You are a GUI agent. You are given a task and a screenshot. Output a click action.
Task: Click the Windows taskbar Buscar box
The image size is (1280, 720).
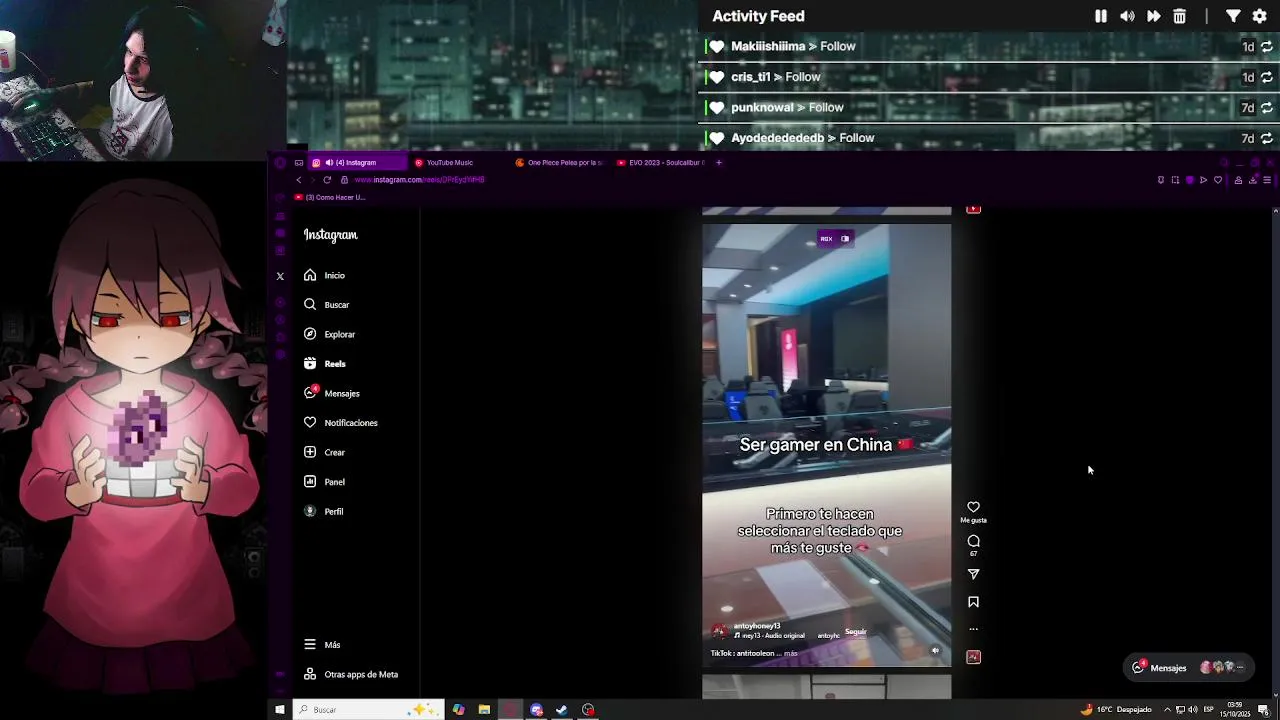point(367,710)
